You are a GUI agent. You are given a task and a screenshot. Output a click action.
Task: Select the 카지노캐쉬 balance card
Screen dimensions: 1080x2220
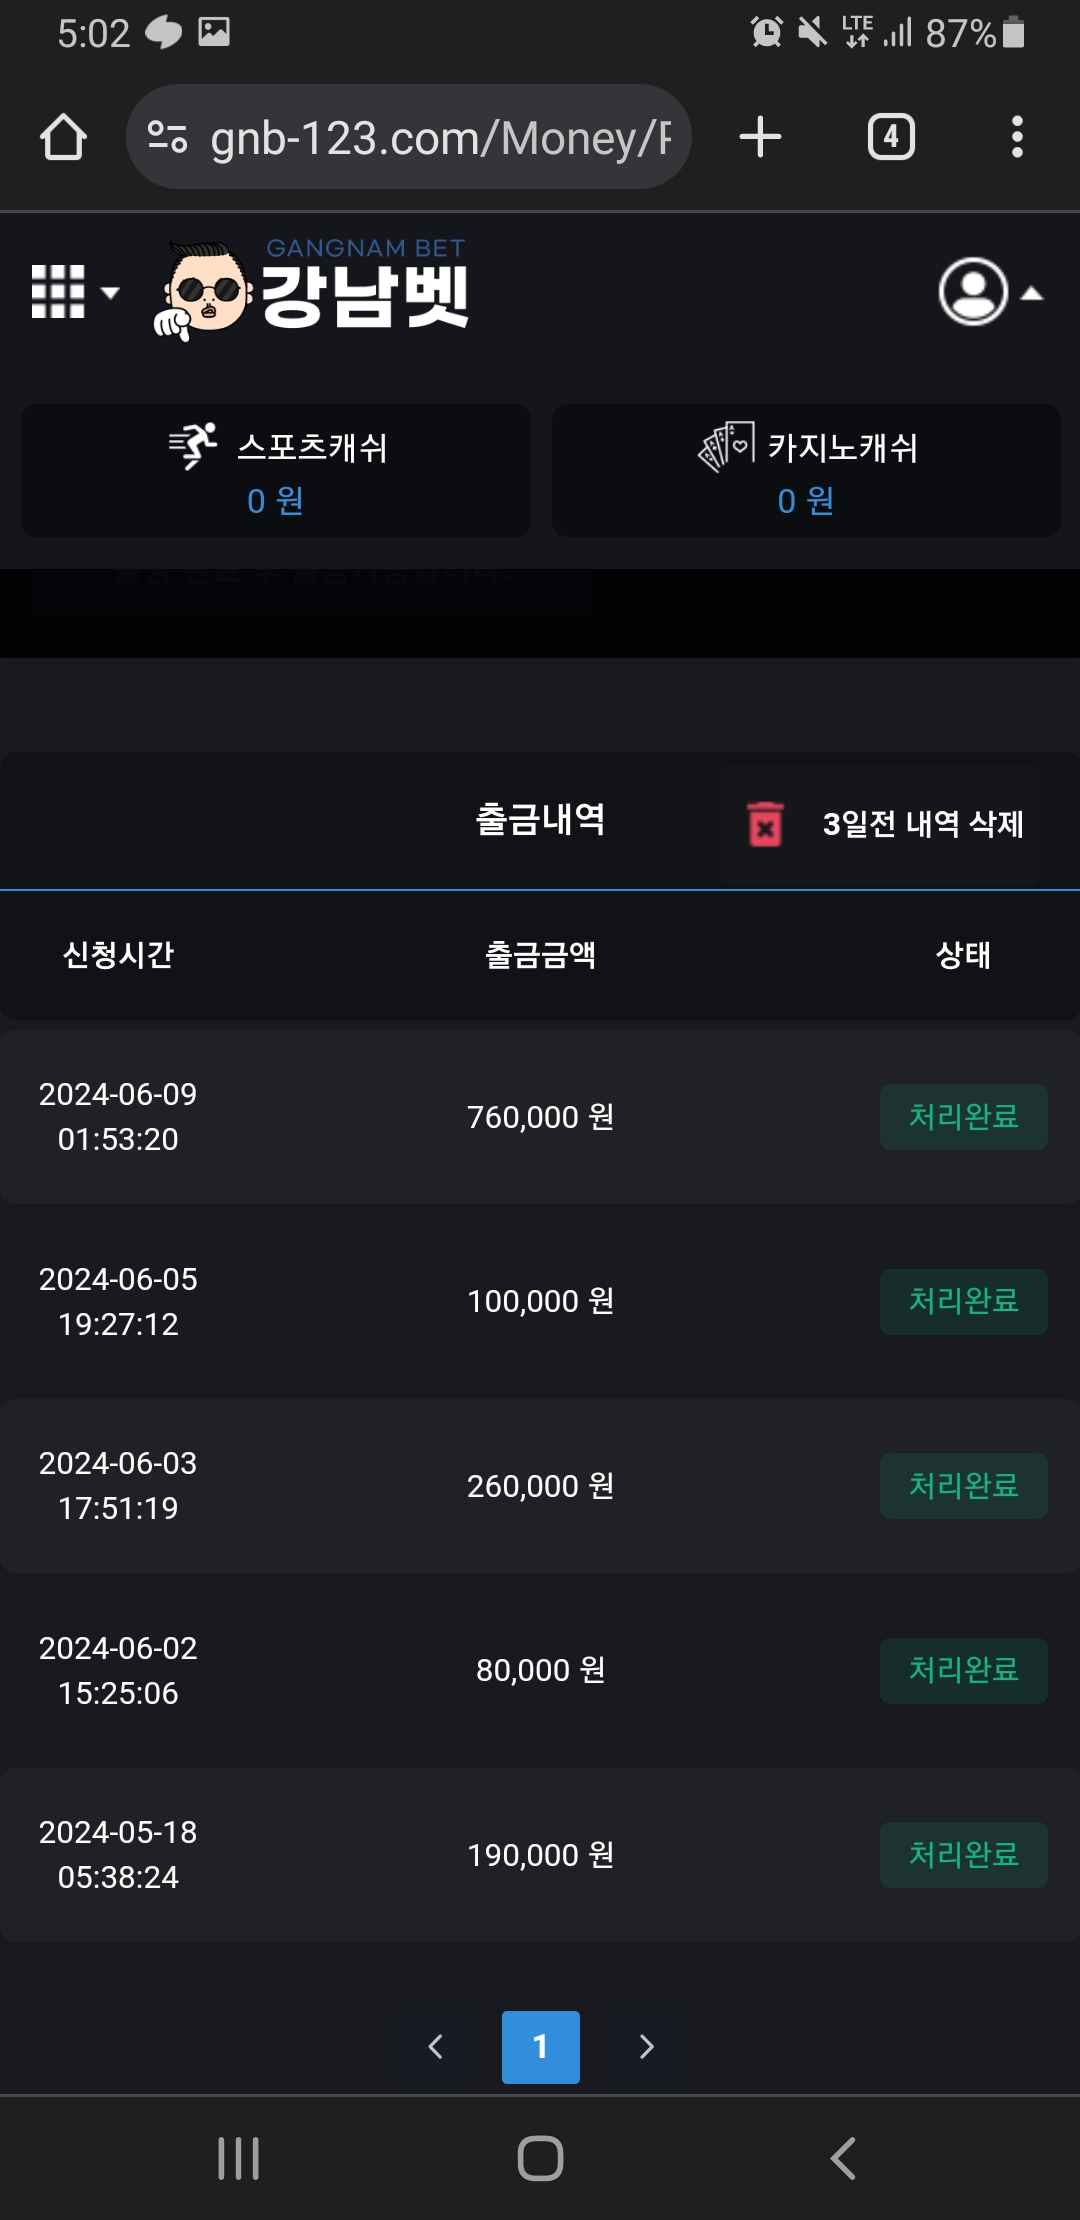pyautogui.click(x=806, y=471)
